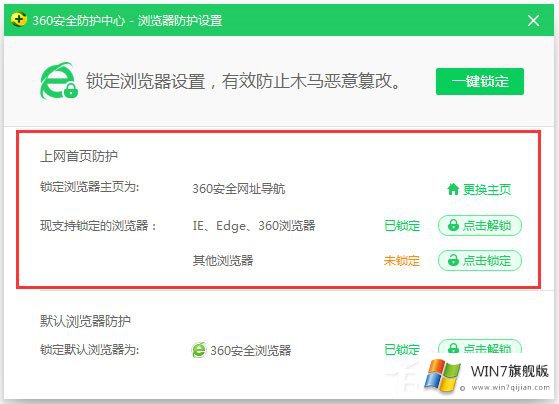Click the 一键锁定 button
559x404 pixels.
coord(480,81)
